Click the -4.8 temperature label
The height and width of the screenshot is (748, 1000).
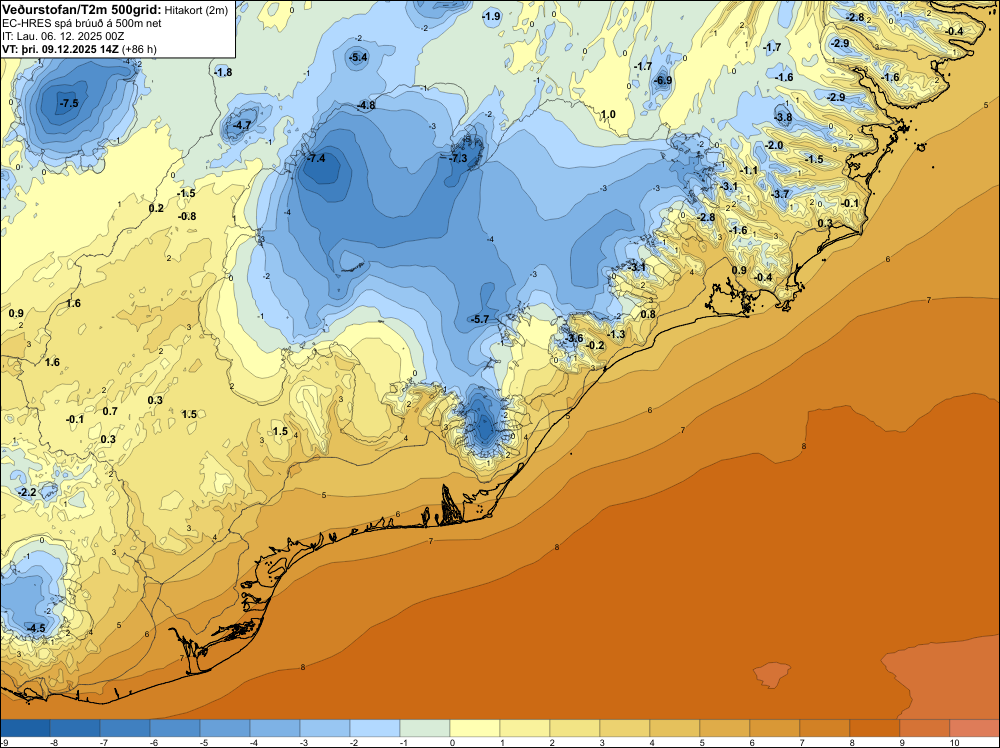[366, 105]
